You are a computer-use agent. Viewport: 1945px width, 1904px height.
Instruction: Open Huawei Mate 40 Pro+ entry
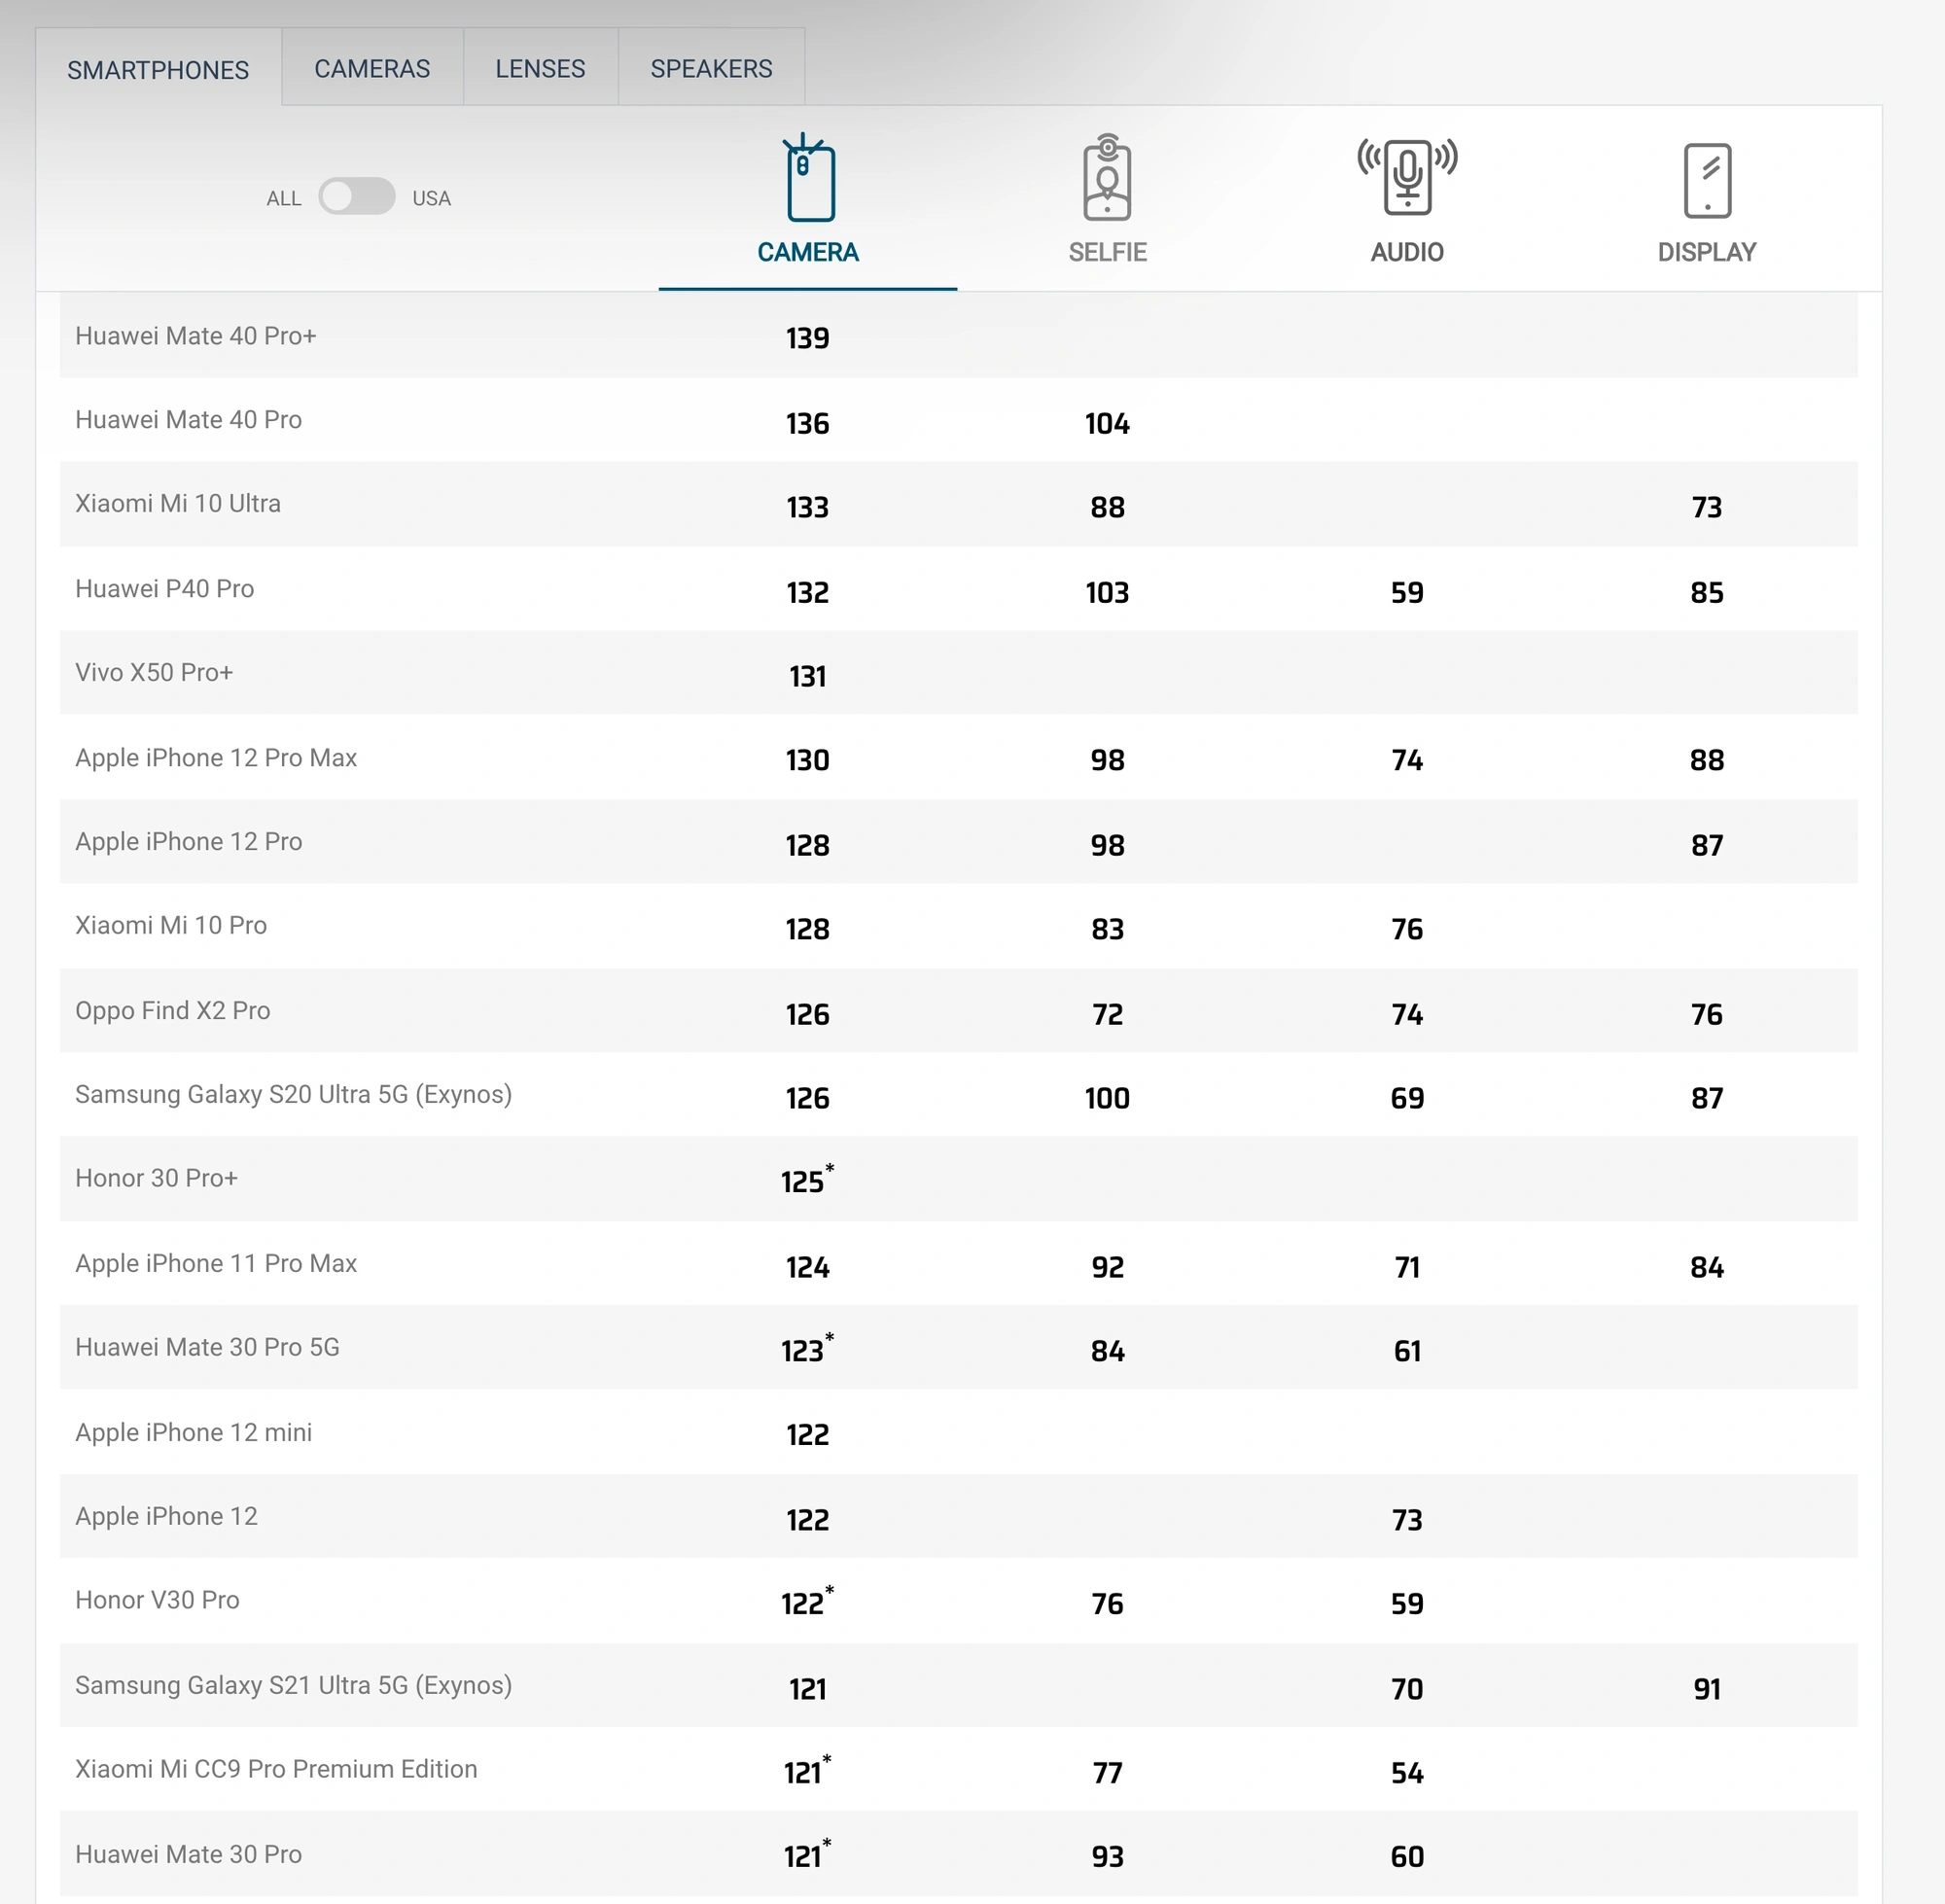pyautogui.click(x=196, y=336)
